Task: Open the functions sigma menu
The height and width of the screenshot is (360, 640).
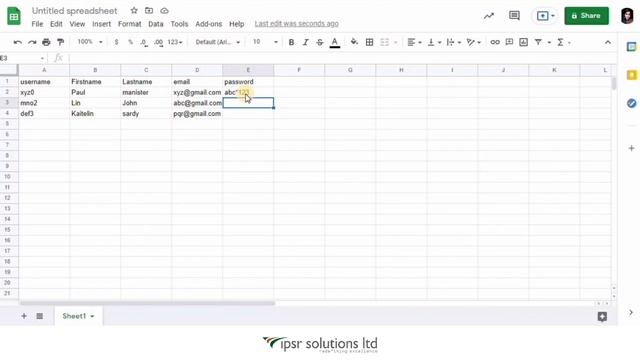Action: click(x=563, y=42)
